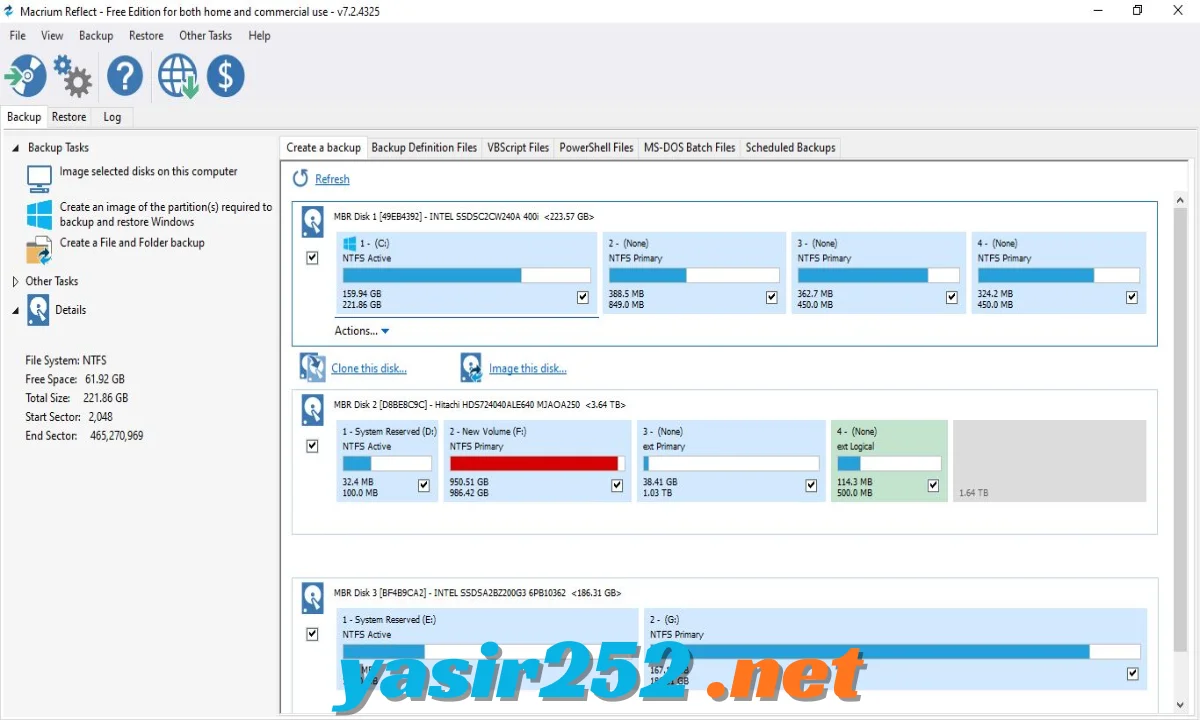Open the gears settings toolbar icon
This screenshot has height=720, width=1200.
(x=73, y=76)
